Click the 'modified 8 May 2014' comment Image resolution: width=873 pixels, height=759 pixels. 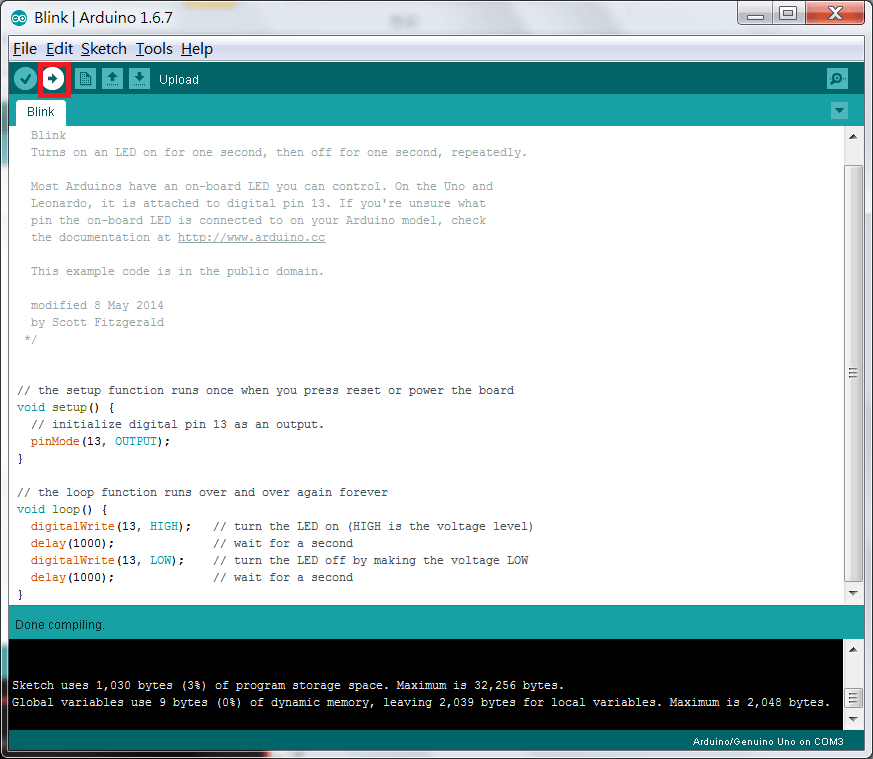coord(97,306)
